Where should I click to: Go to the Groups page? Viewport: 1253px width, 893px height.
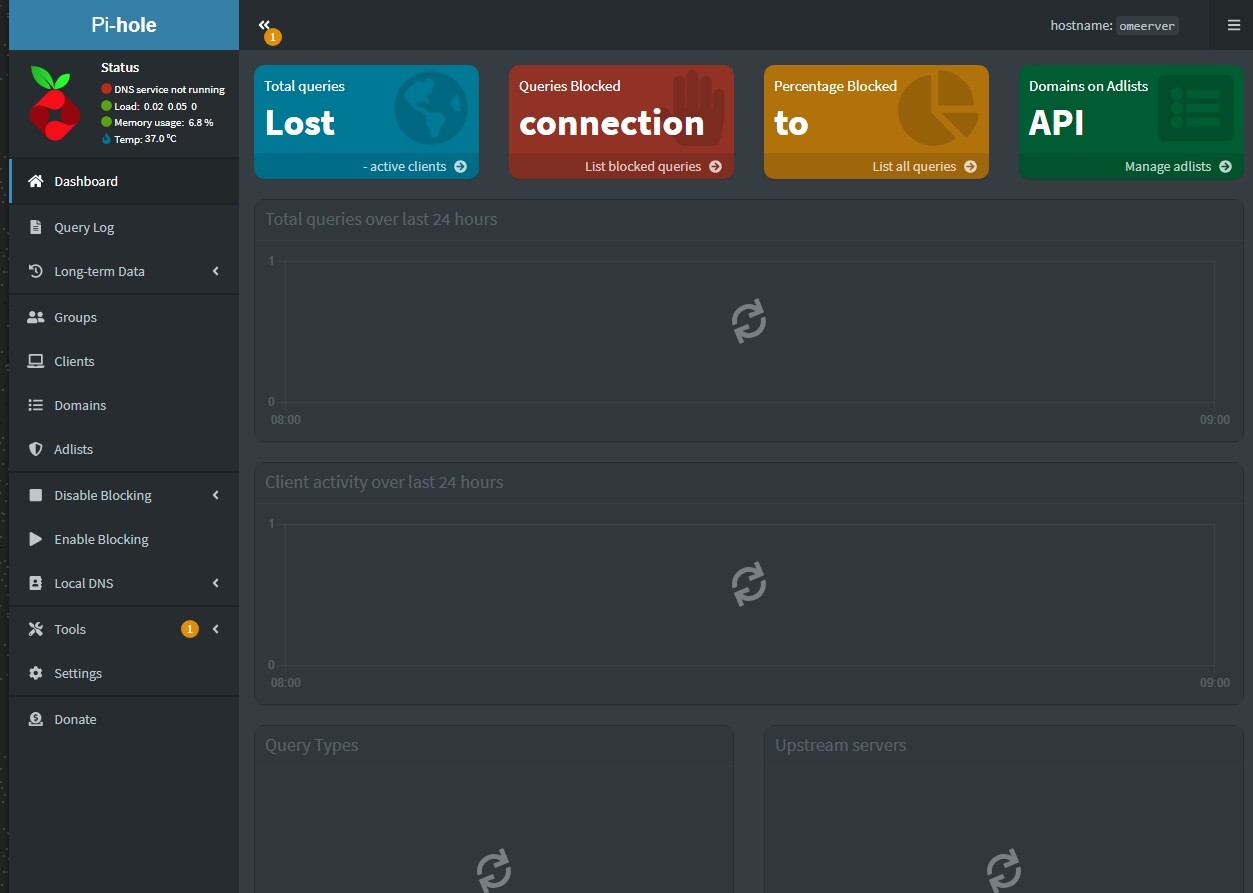[x=124, y=317]
